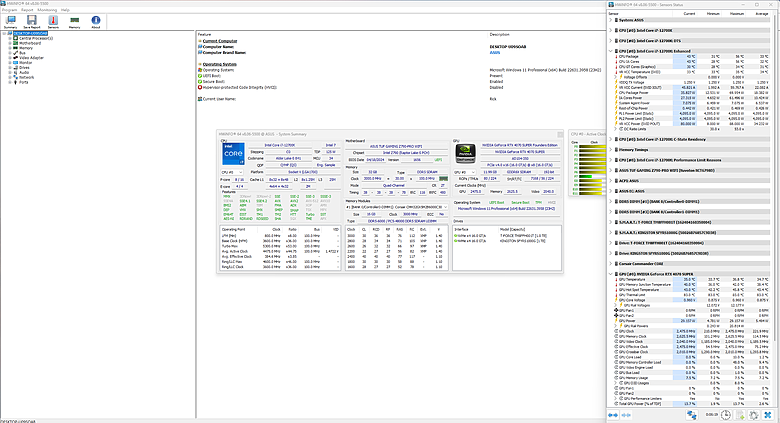Screen dimensions: 780x423
Task: Click the Save Report floppy icon
Action: pos(31,22)
